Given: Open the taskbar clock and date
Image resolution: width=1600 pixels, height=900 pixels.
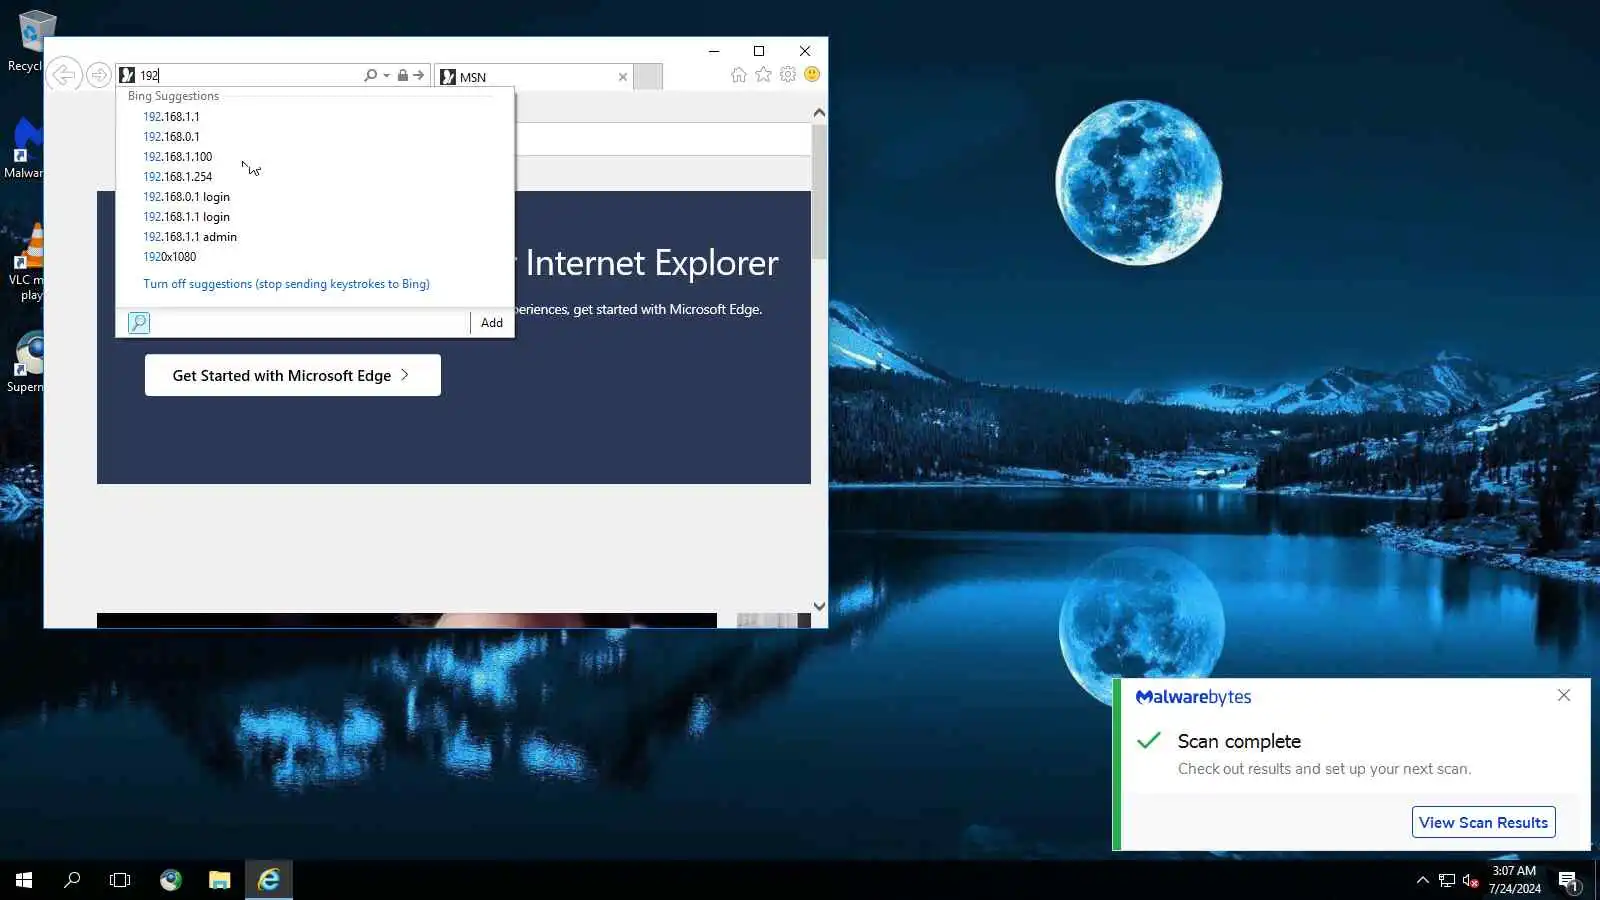Looking at the screenshot, I should coord(1514,880).
